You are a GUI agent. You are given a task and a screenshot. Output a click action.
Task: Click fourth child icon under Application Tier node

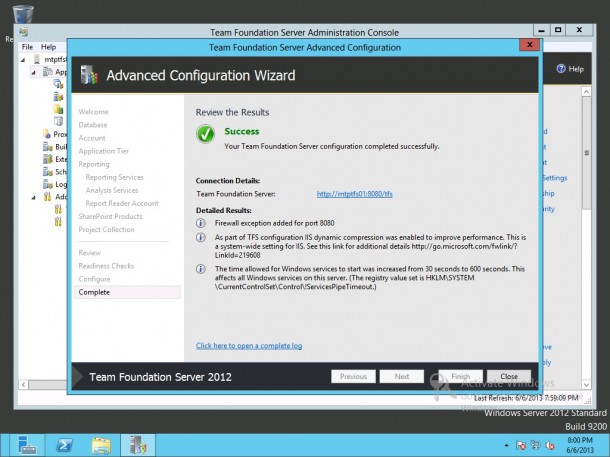[x=58, y=121]
